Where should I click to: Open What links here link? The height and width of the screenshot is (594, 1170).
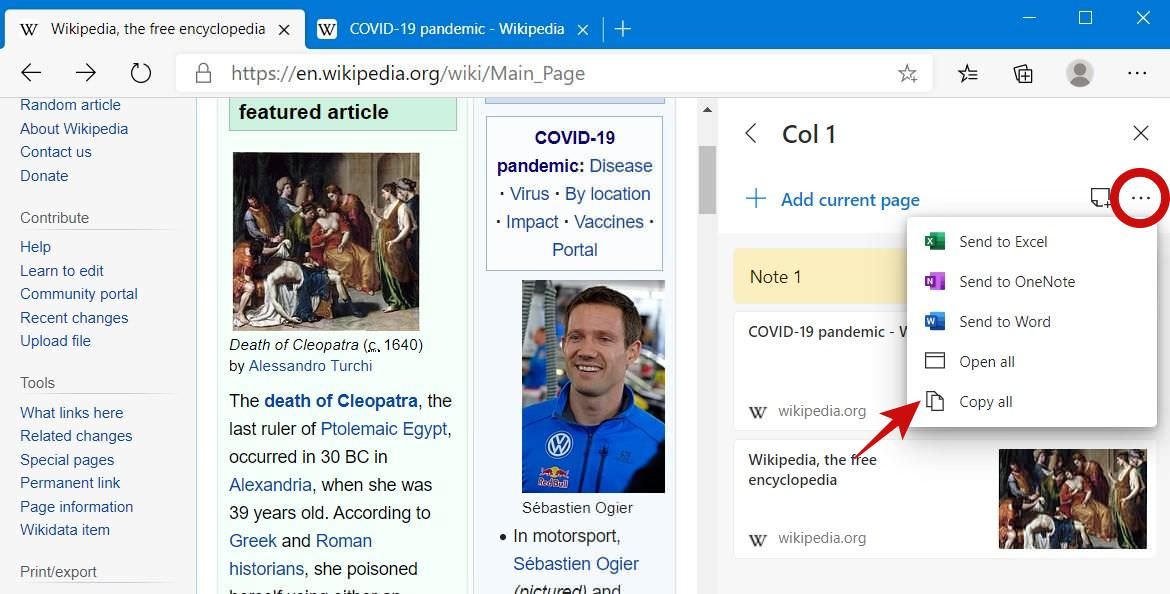point(72,412)
